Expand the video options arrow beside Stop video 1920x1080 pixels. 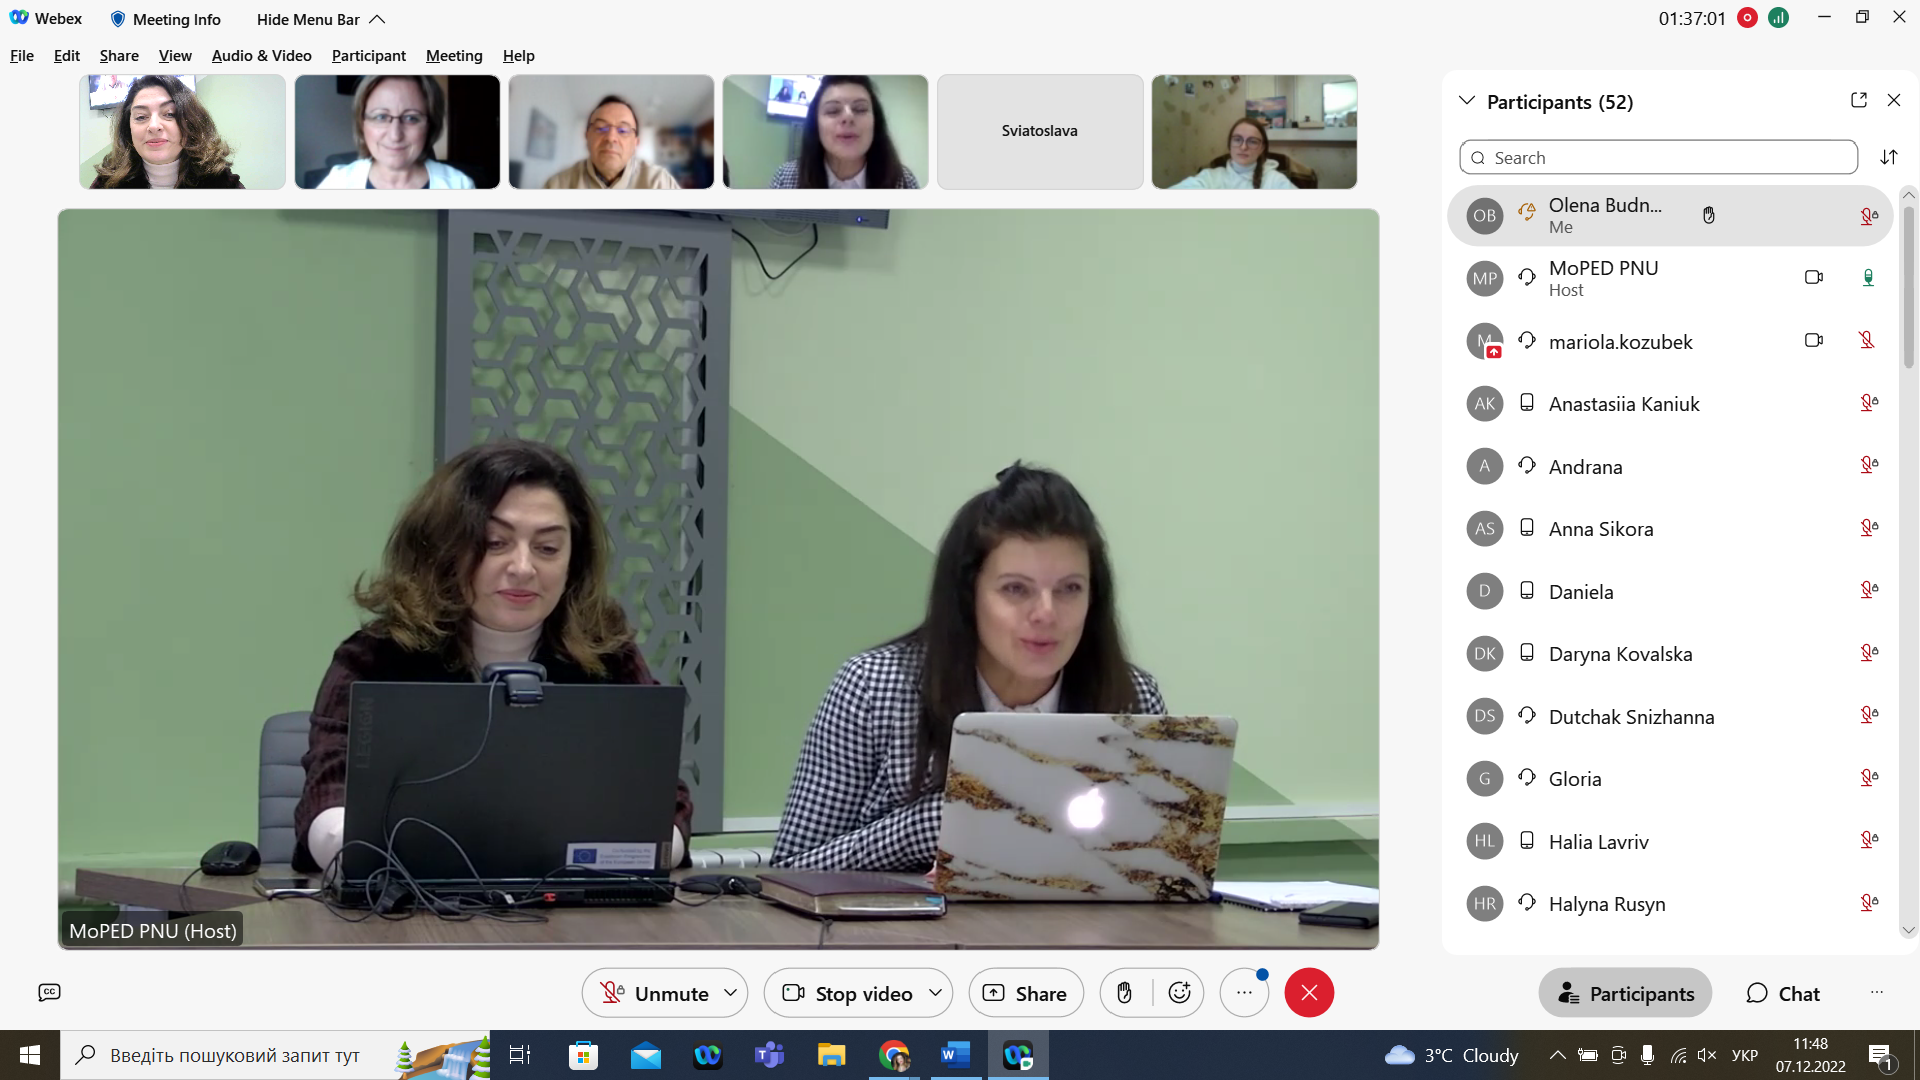click(935, 993)
